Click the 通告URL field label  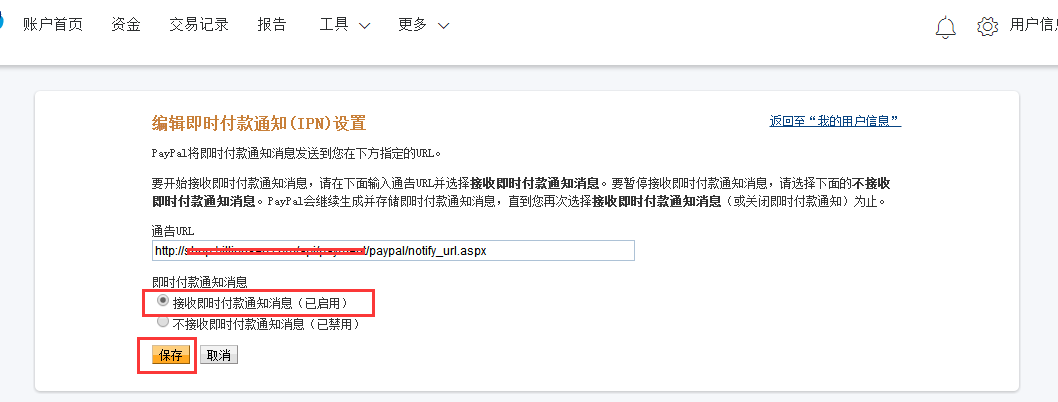tap(172, 231)
